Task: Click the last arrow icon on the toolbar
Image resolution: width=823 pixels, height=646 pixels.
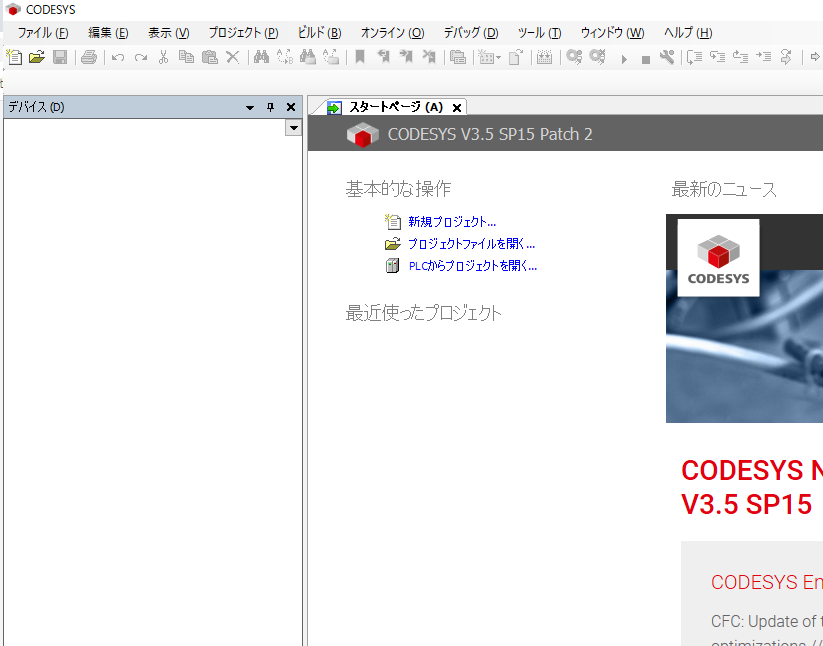Action: [x=815, y=57]
